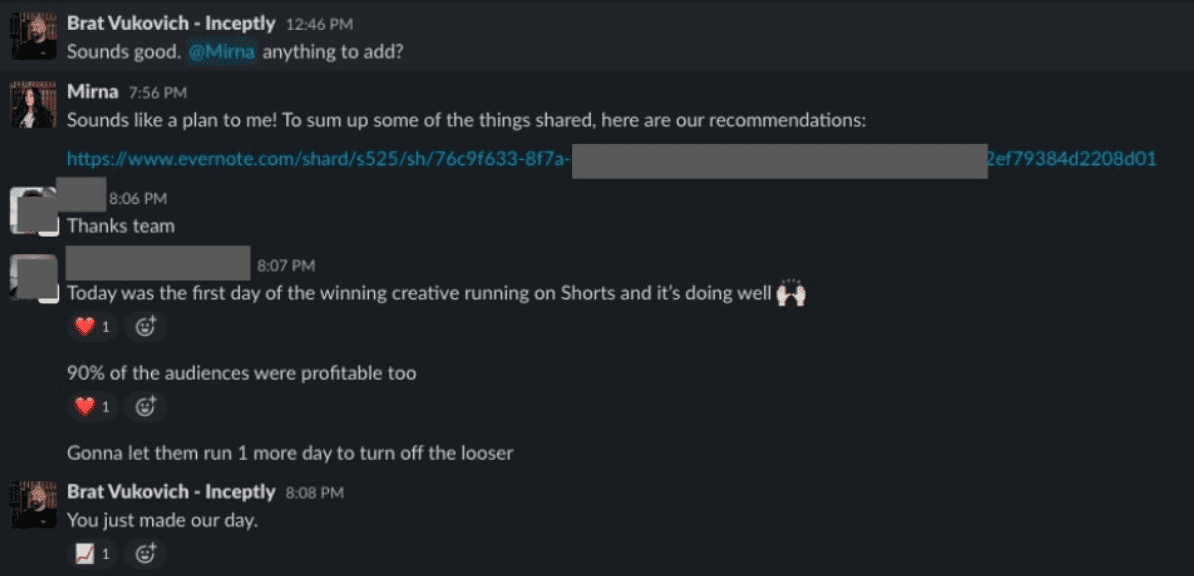Screen dimensions: 1194x576
Task: Click the 8:08 PM message timestamp
Action: pos(314,492)
